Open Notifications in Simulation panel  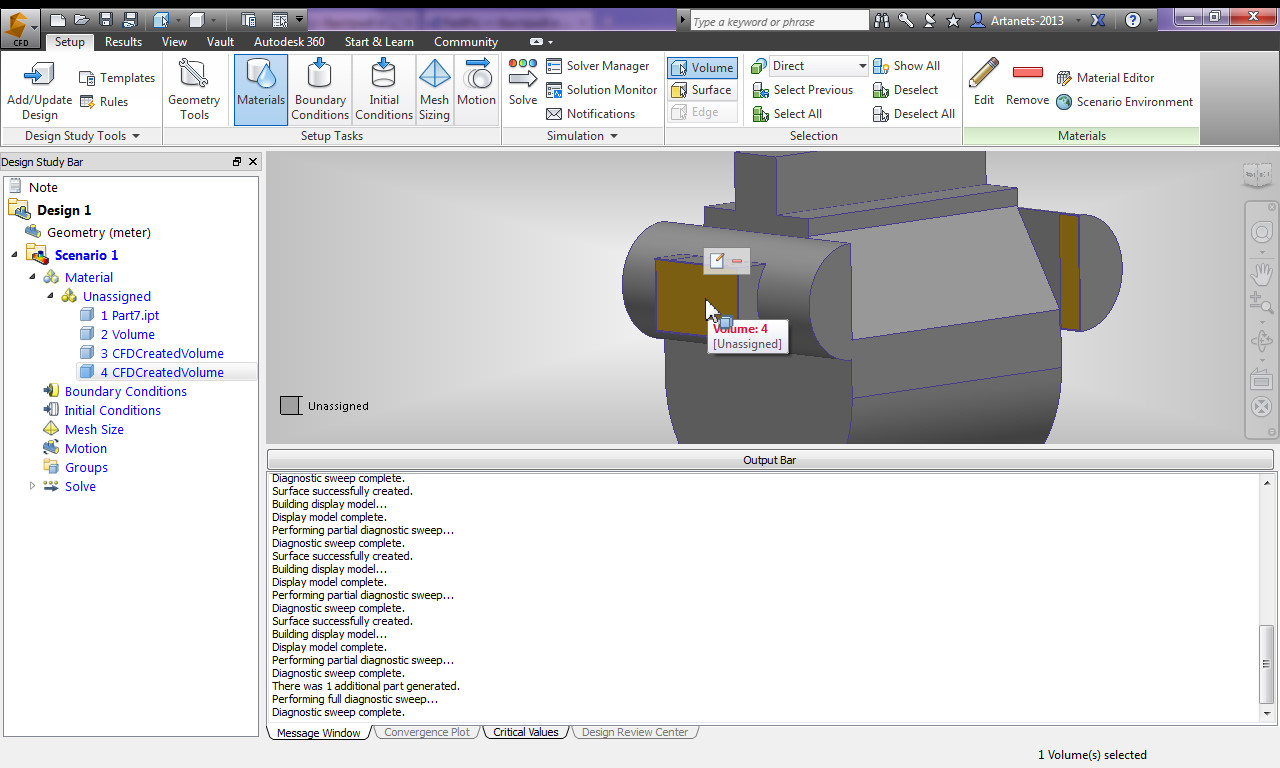coord(591,114)
